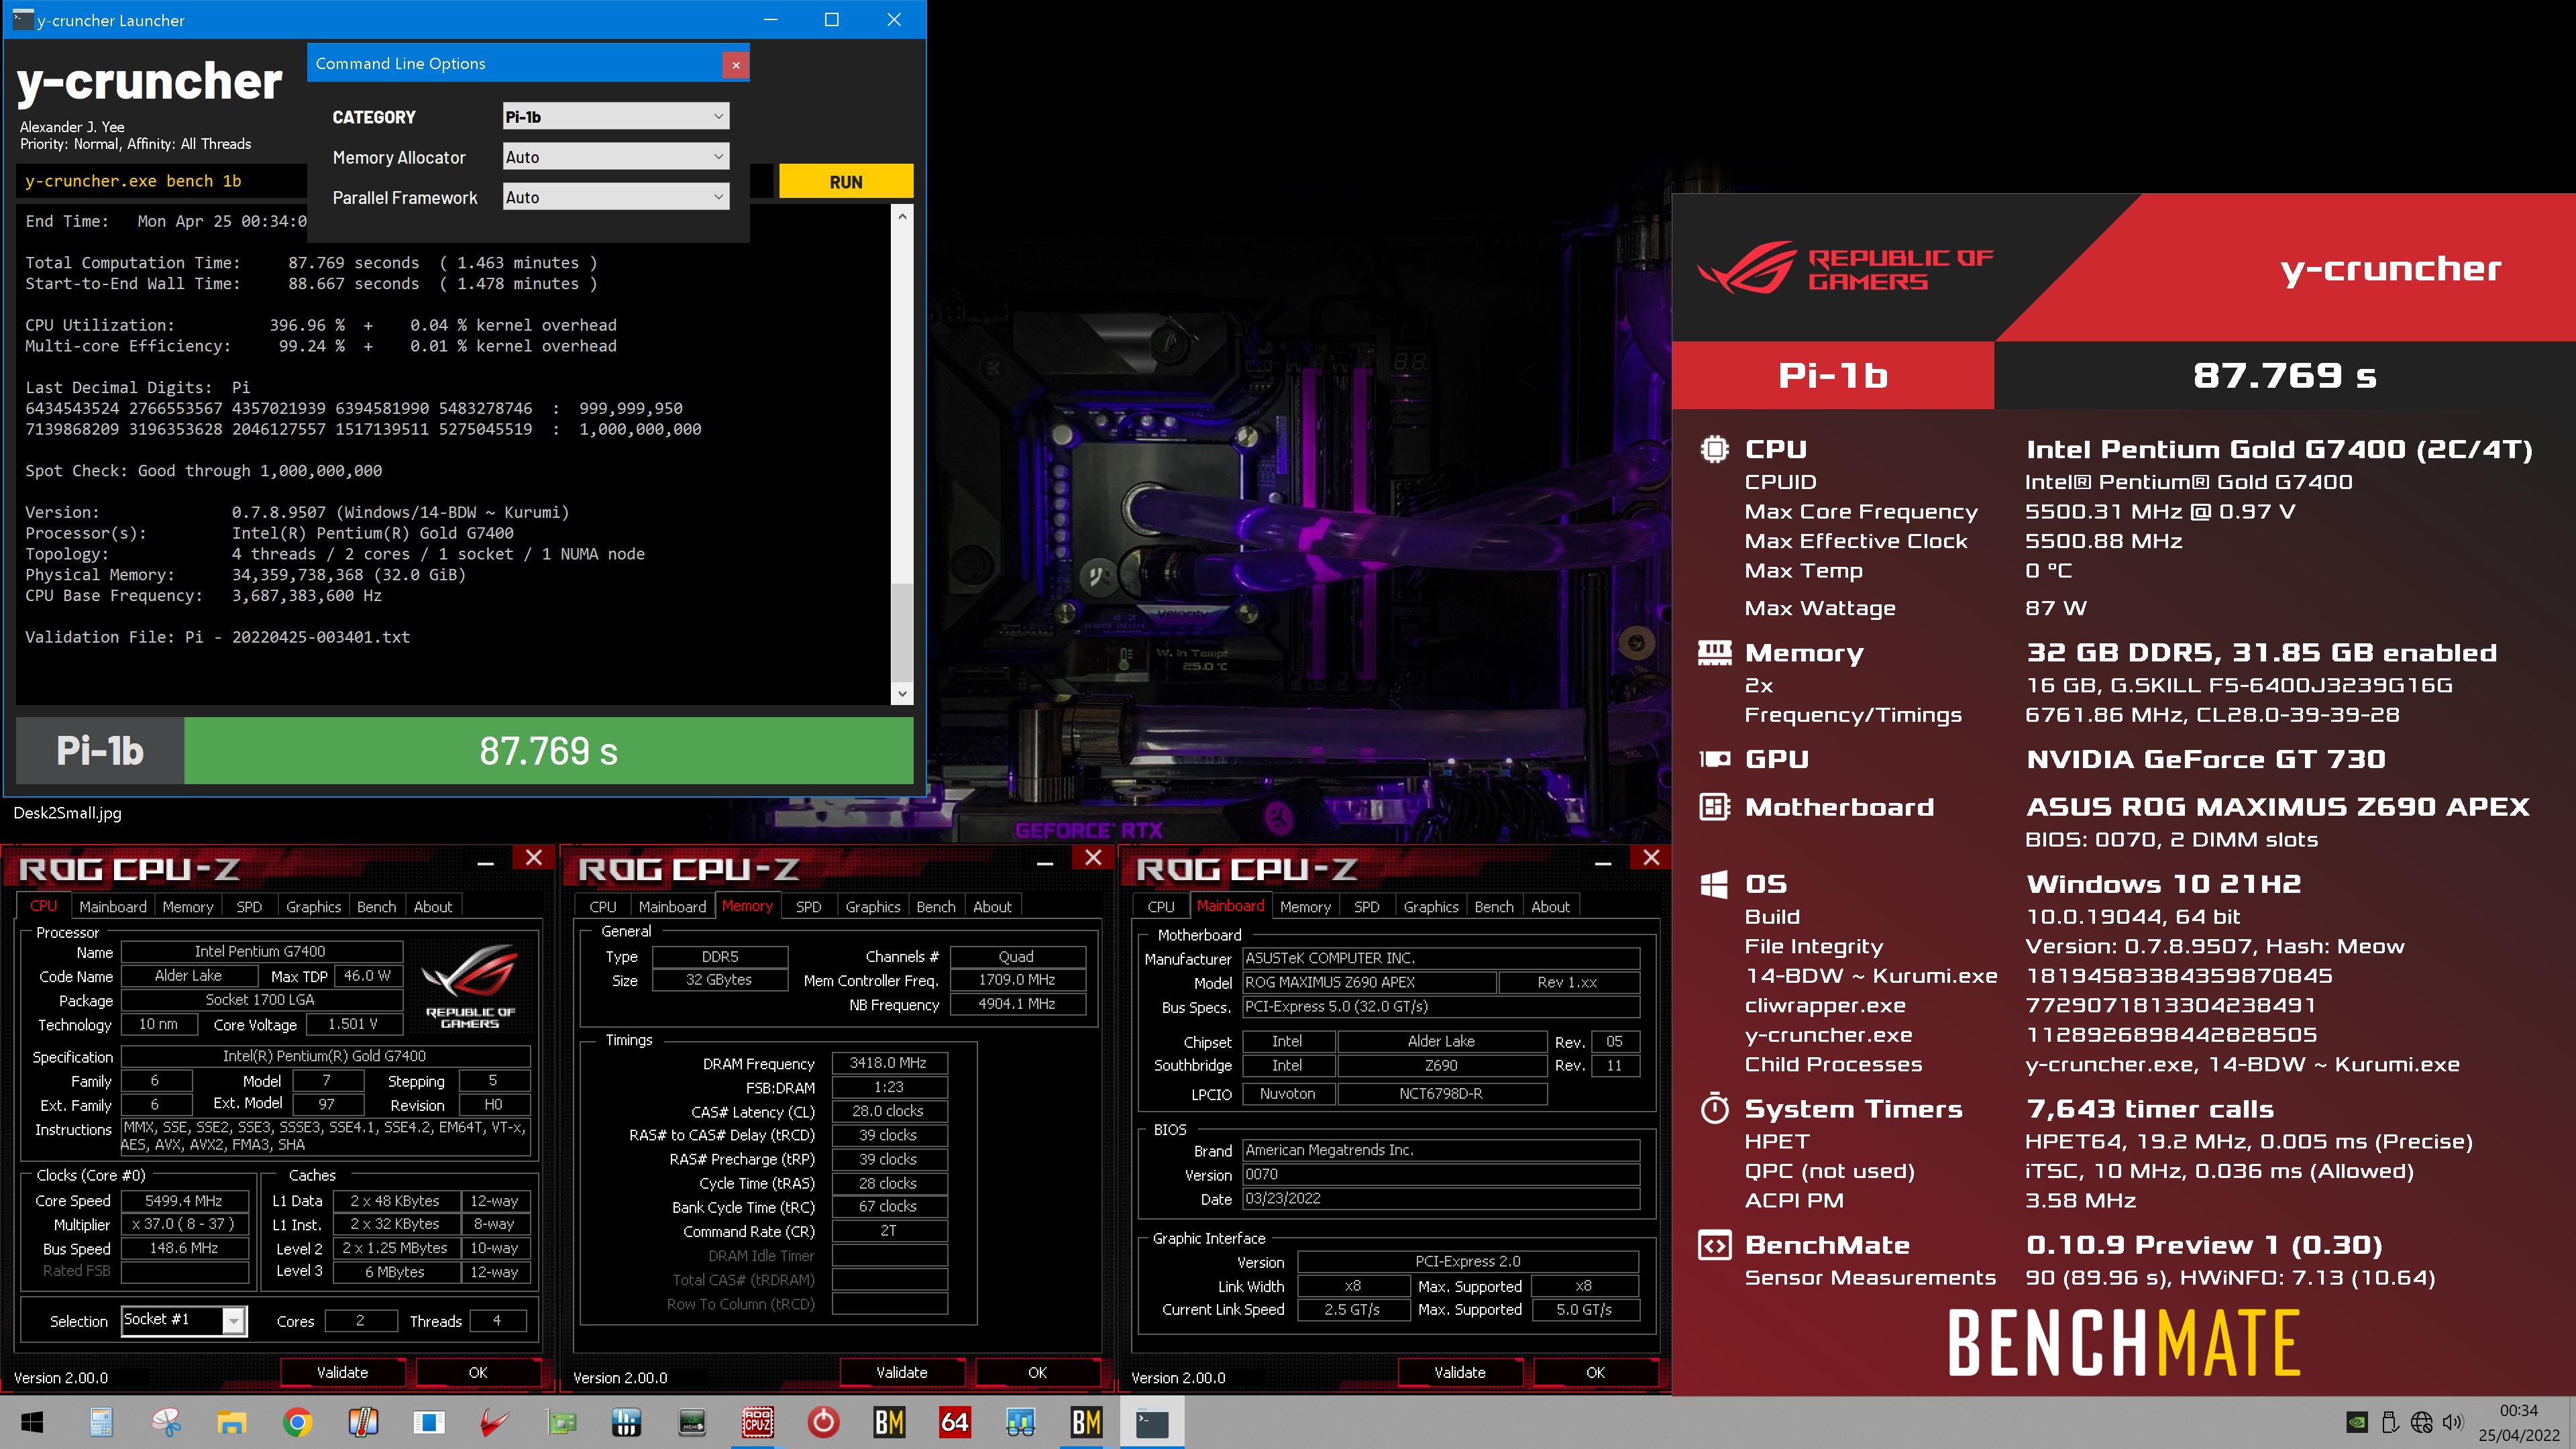
Task: Click the BIOS Date value 03/23/2022
Action: click(x=1440, y=1198)
